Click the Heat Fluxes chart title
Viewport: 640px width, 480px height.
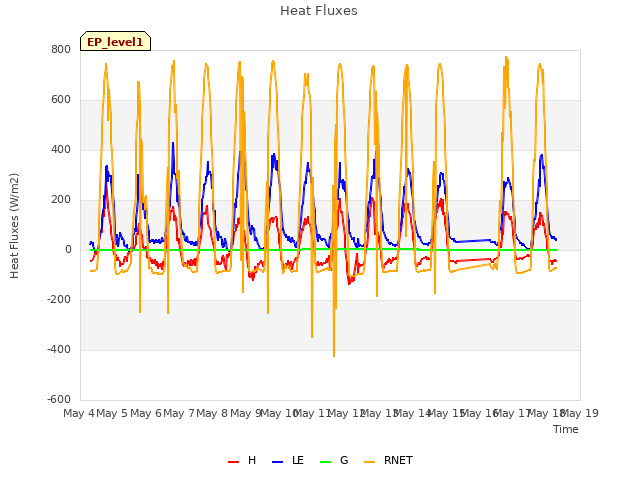(319, 11)
